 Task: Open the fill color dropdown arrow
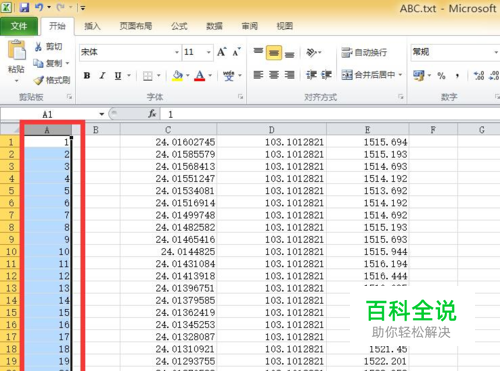click(x=188, y=76)
